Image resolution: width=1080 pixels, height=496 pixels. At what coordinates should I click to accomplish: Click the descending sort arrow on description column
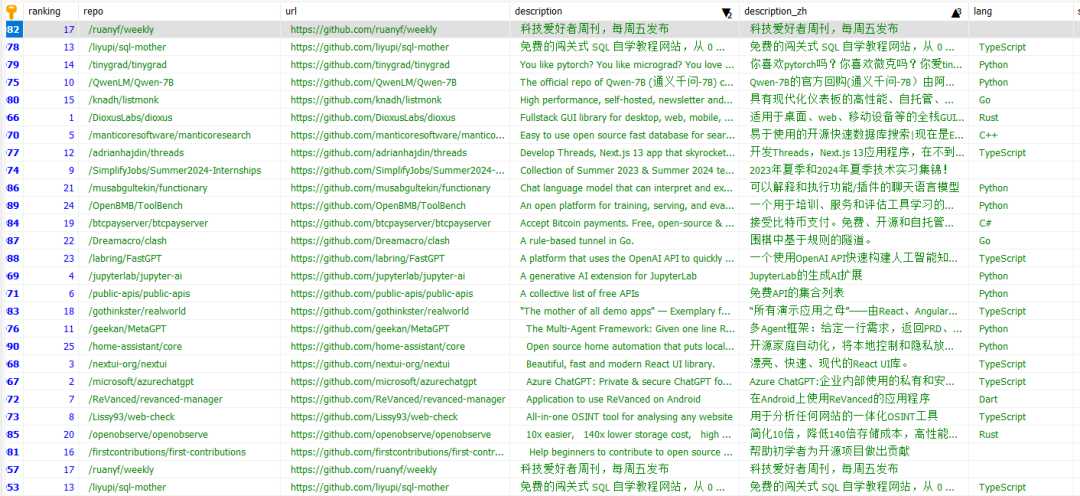pyautogui.click(x=726, y=13)
